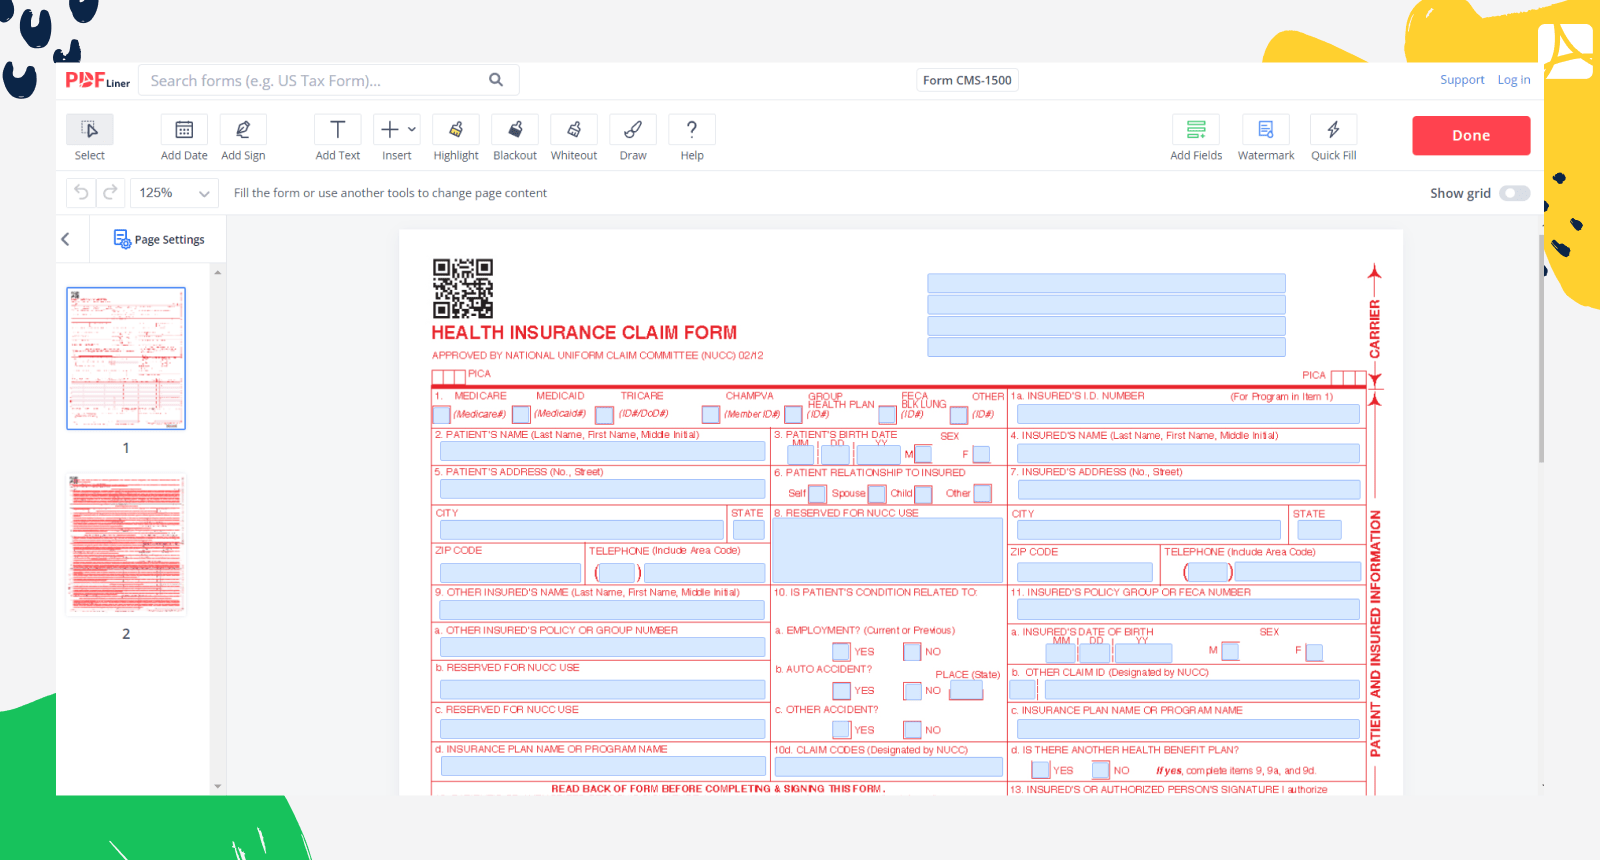Select the Draw tool
This screenshot has width=1600, height=860.
633,130
